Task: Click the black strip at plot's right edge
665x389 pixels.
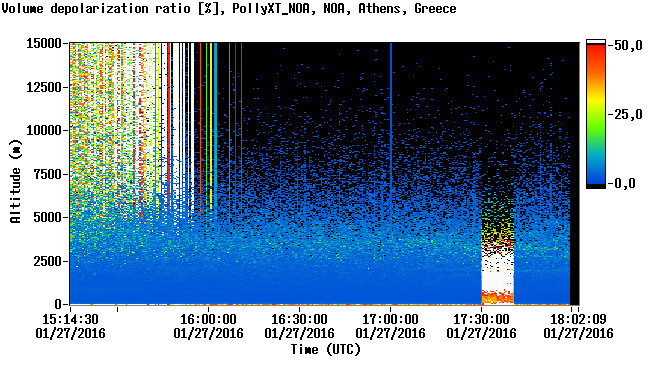Action: click(574, 174)
